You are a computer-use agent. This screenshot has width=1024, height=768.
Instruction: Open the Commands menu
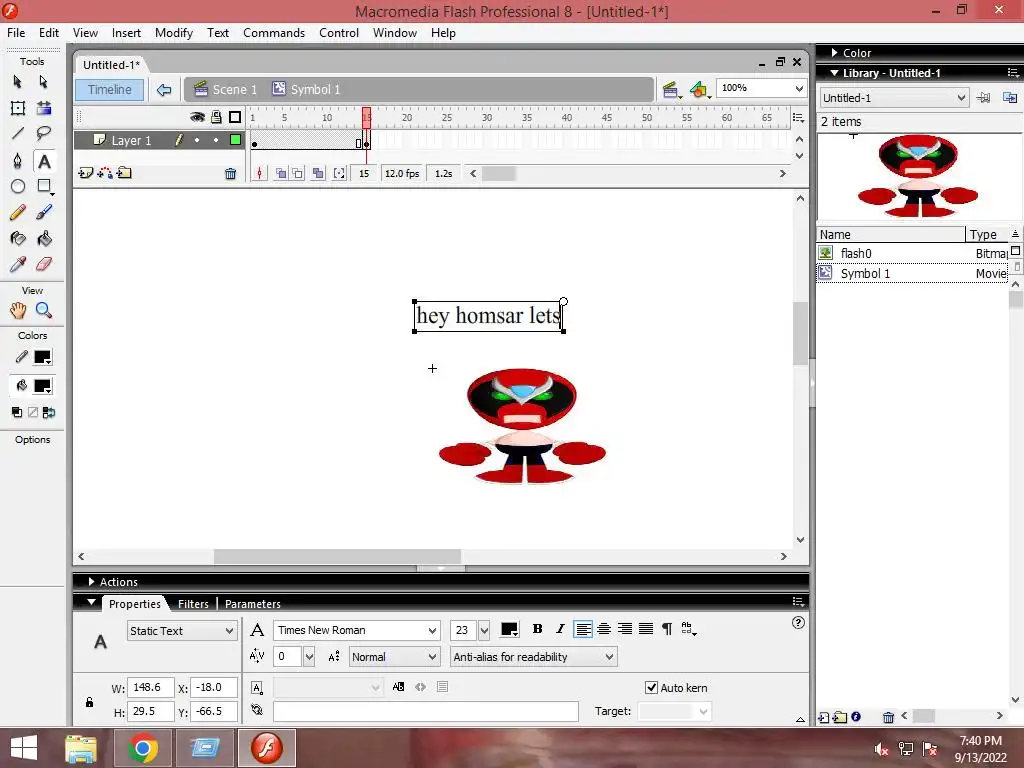click(x=274, y=33)
